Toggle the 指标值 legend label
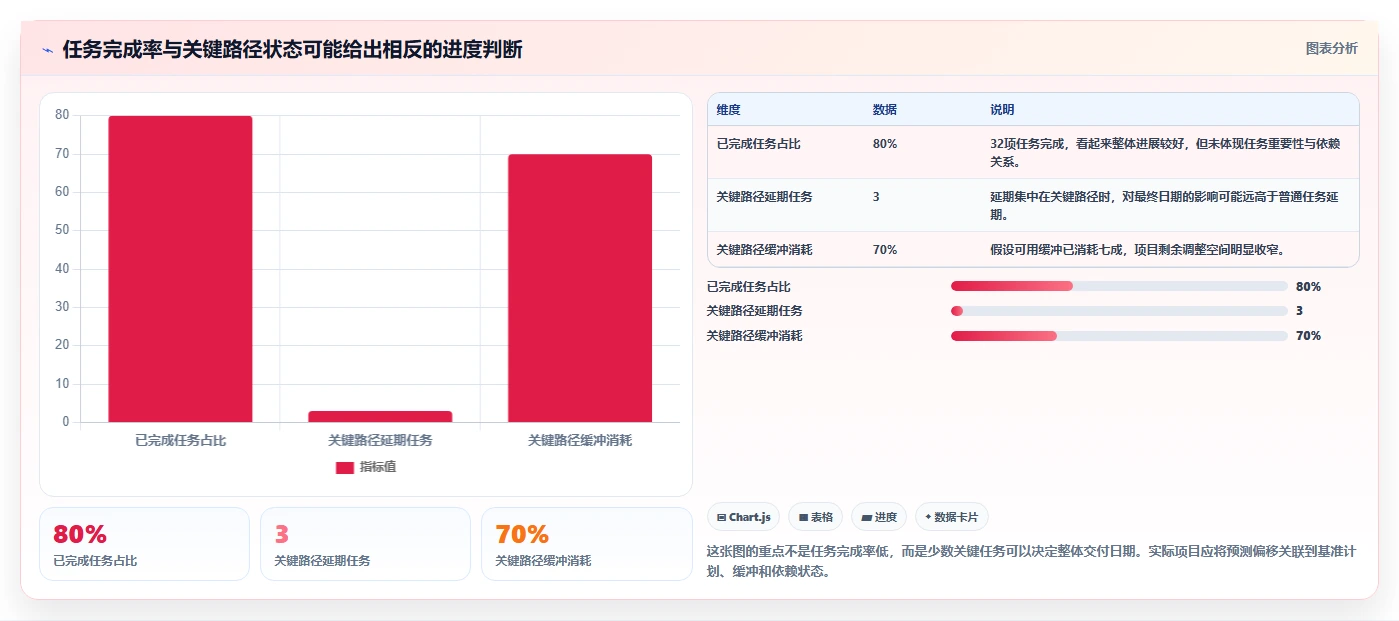Viewport: 1399px width, 621px height. [x=378, y=467]
